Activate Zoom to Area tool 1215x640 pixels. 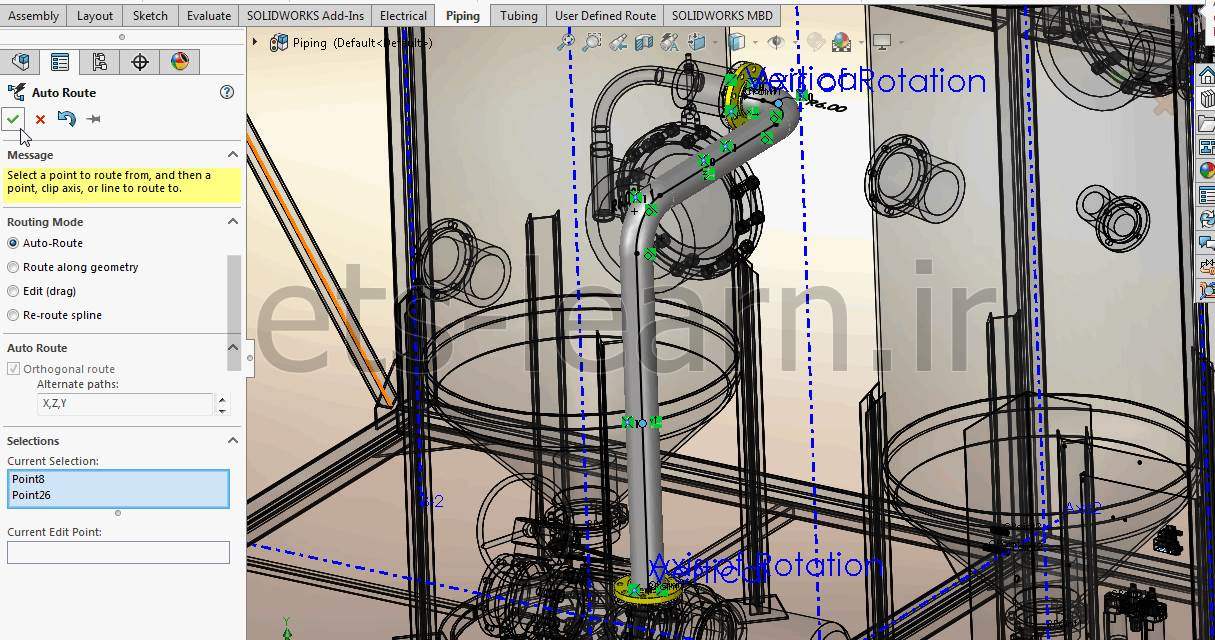(x=592, y=42)
